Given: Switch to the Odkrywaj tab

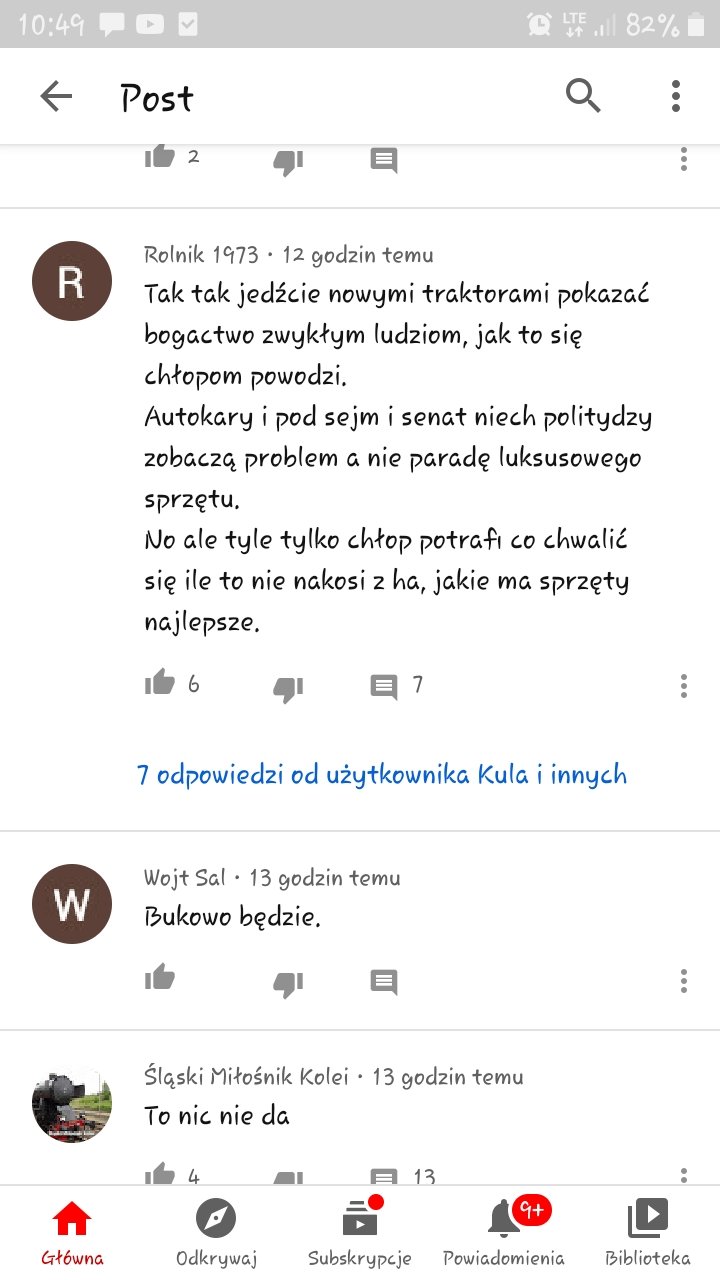Looking at the screenshot, I should point(216,1234).
